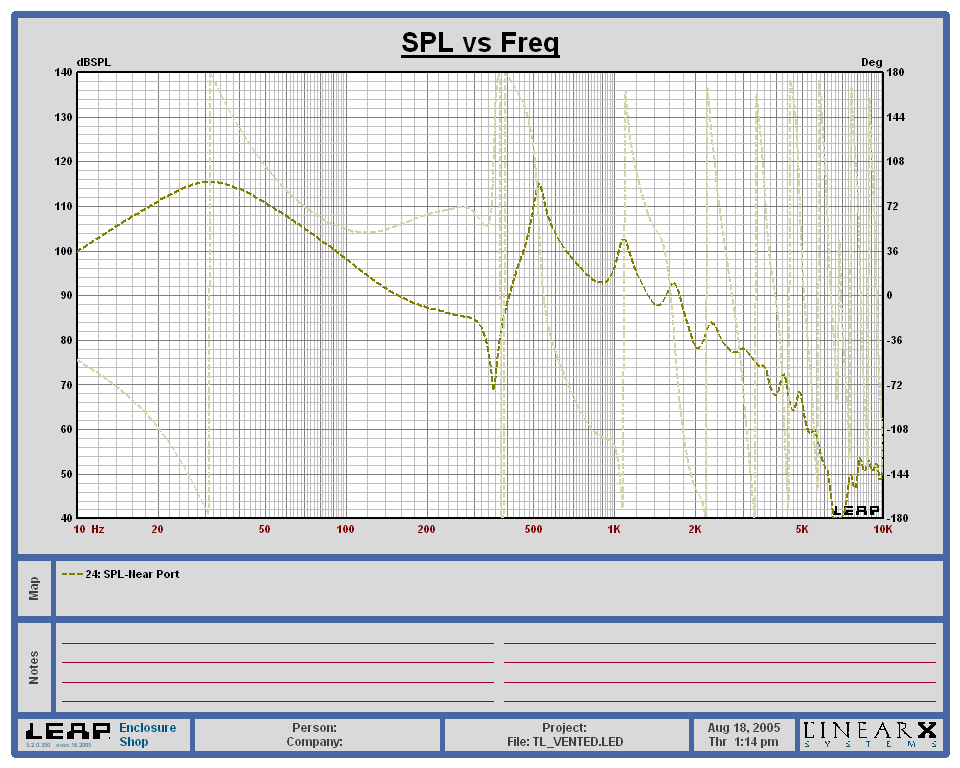The width and height of the screenshot is (960, 768).
Task: Click the Deg axis unit label
Action: tap(871, 62)
